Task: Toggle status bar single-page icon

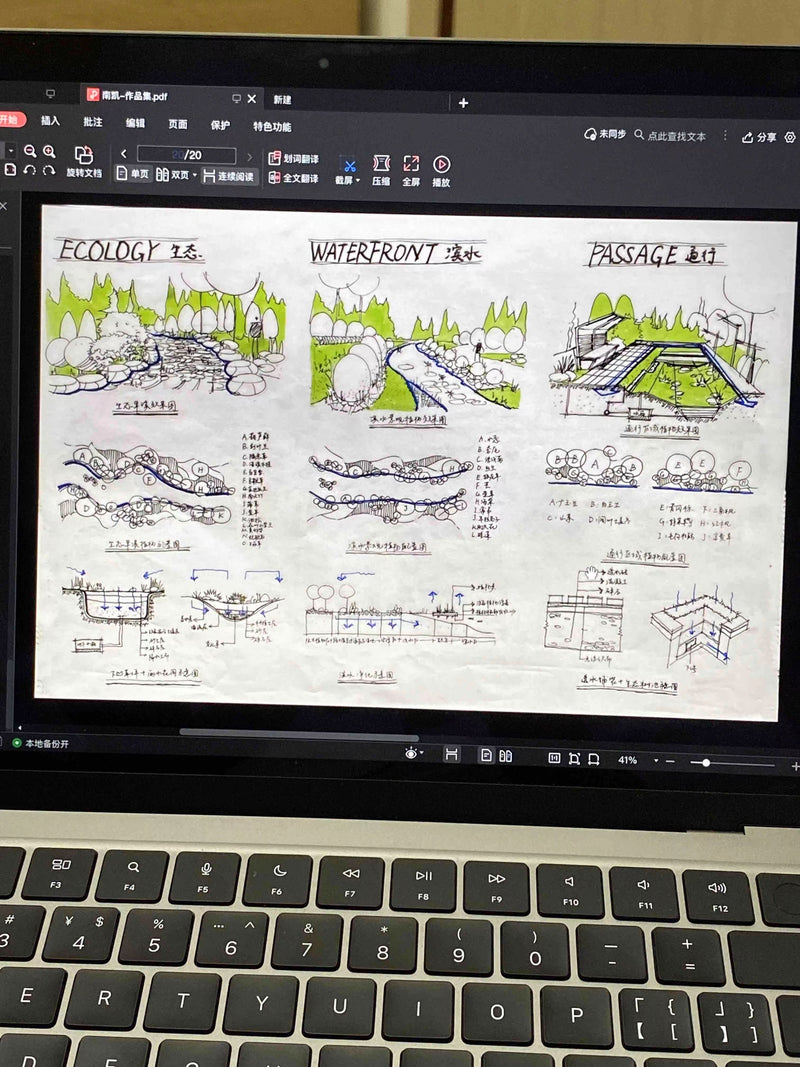Action: 486,755
